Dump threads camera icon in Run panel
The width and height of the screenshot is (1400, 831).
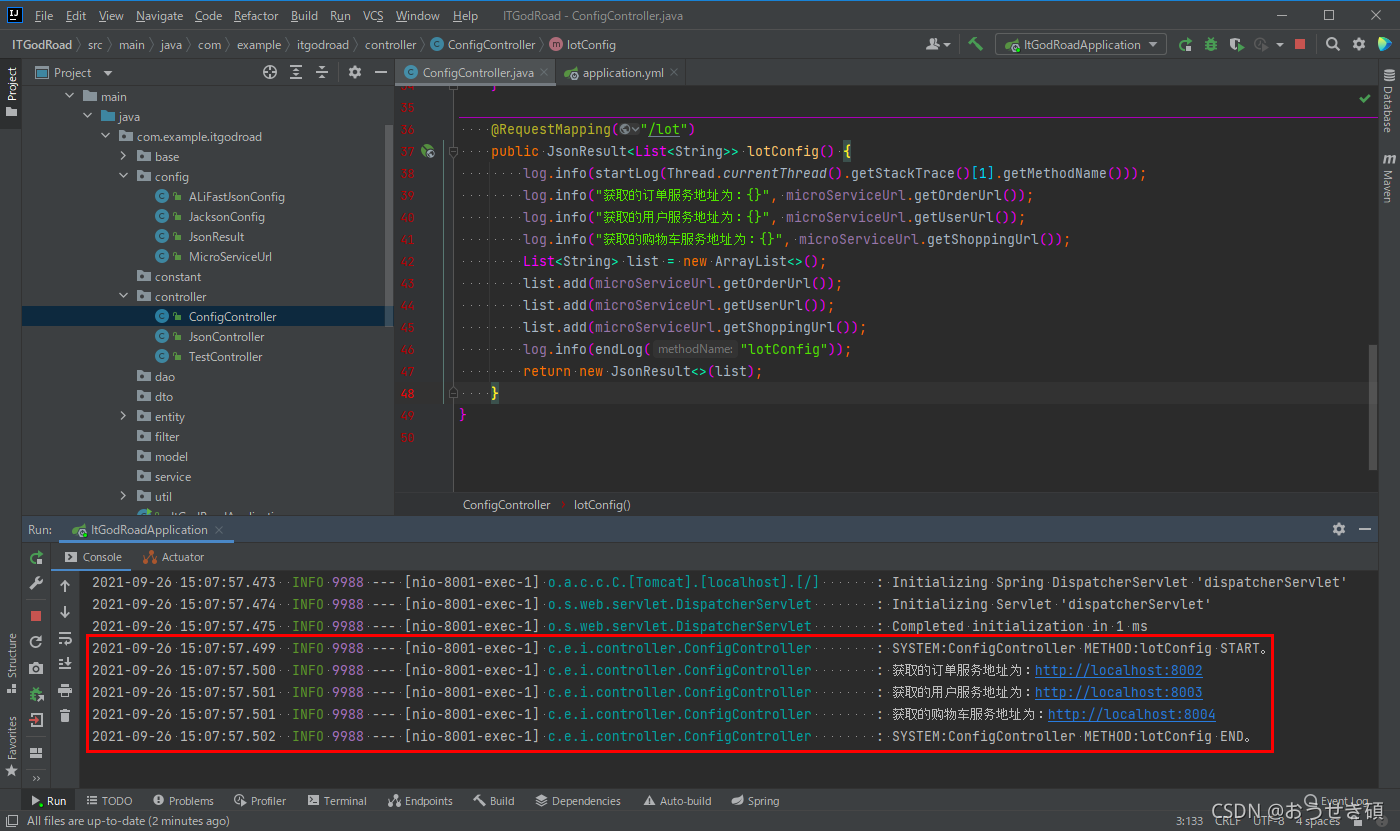pyautogui.click(x=36, y=667)
